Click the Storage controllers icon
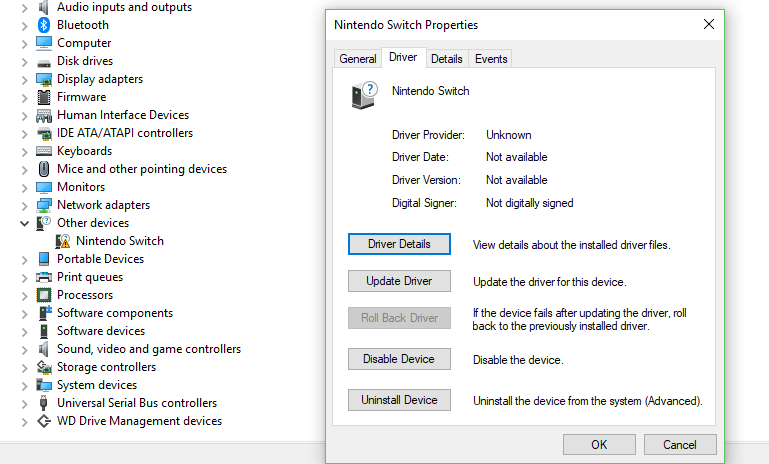The width and height of the screenshot is (769, 464). pyautogui.click(x=44, y=367)
